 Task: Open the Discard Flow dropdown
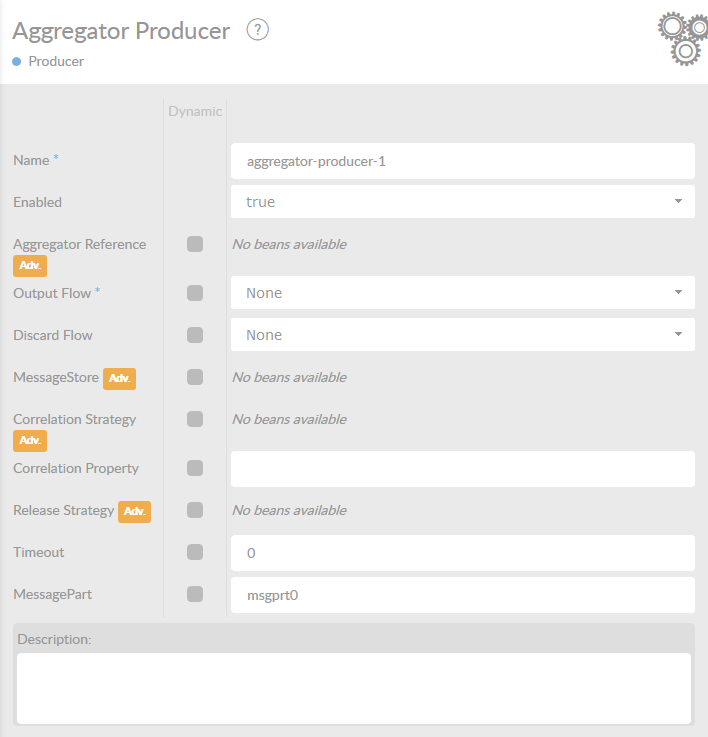462,335
